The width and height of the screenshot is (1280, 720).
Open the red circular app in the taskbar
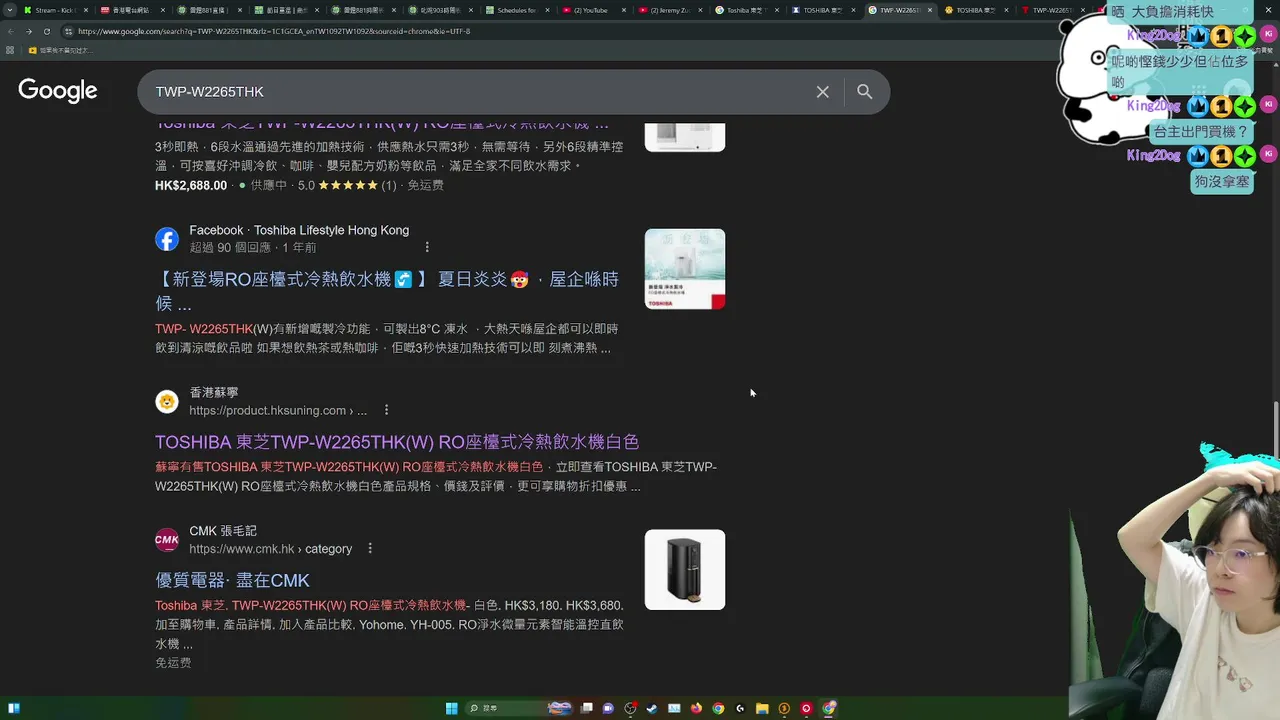(806, 709)
